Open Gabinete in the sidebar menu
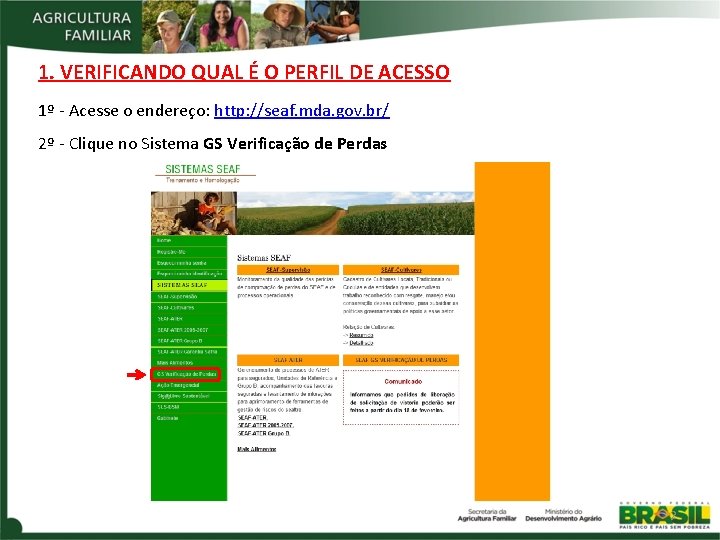 click(x=167, y=418)
